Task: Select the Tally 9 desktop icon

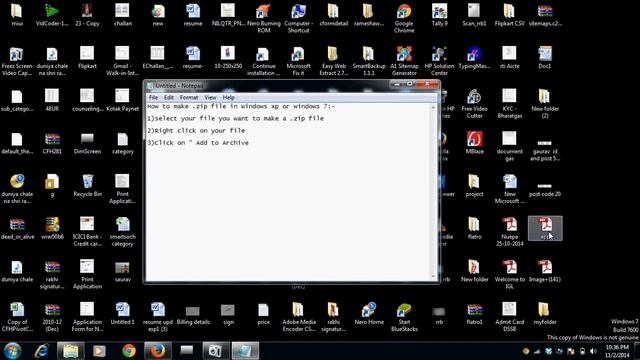Action: (439, 15)
